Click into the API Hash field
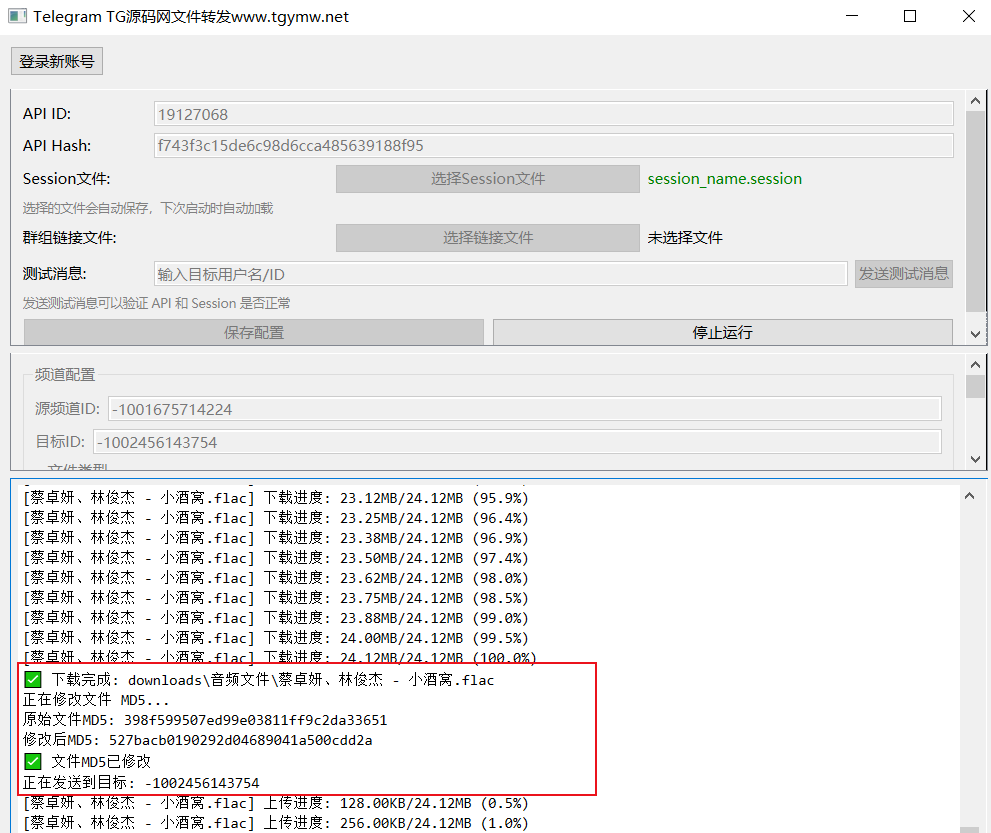This screenshot has height=833, width=991. click(554, 145)
